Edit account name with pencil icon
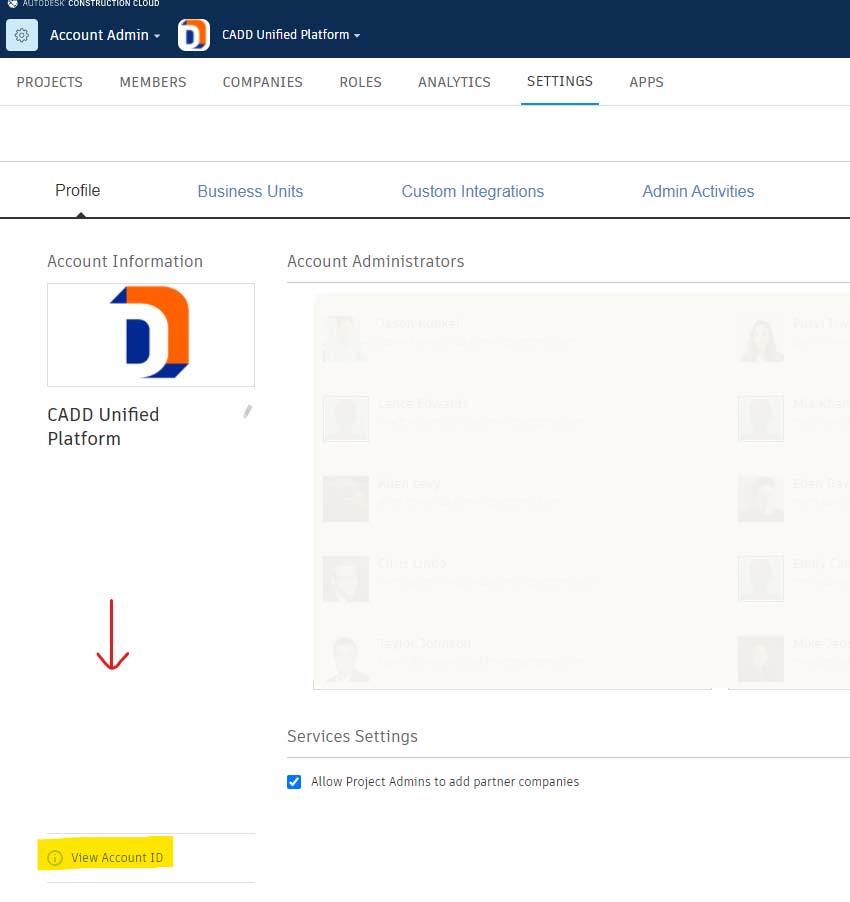Viewport: 850px width, 902px height. point(247,411)
